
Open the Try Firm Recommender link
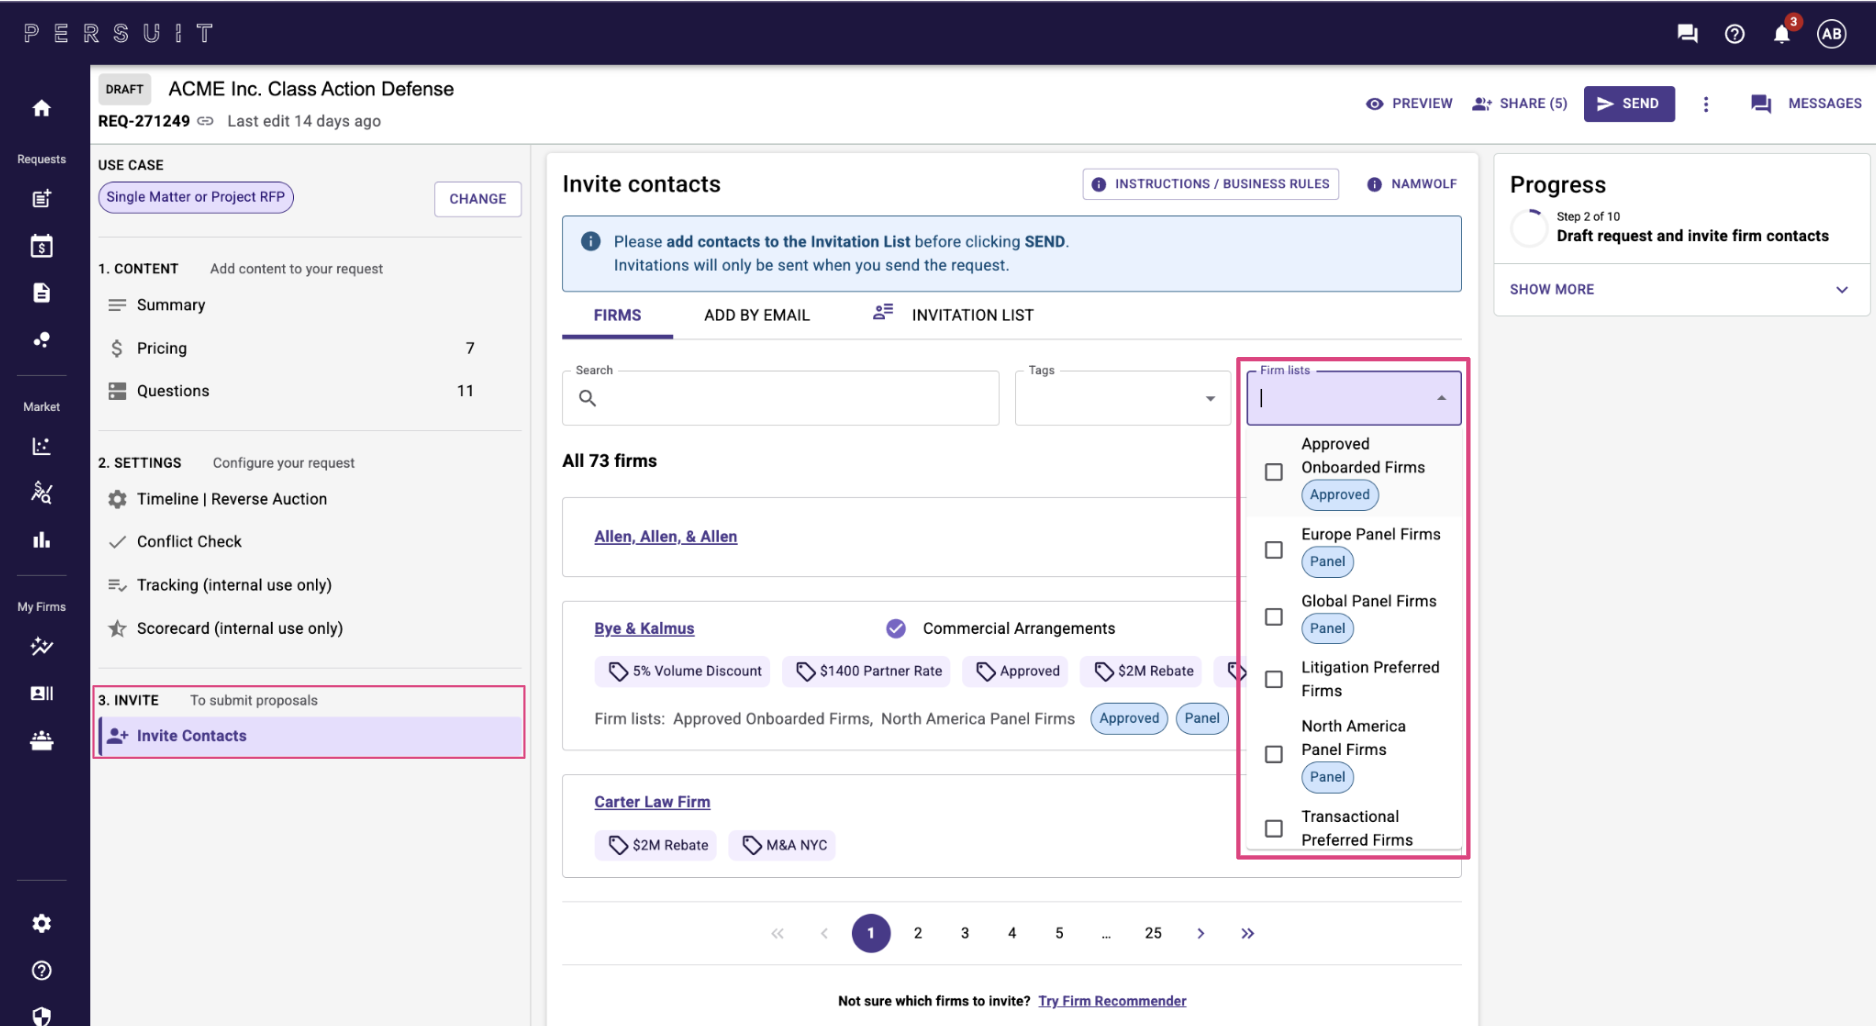click(1112, 1001)
